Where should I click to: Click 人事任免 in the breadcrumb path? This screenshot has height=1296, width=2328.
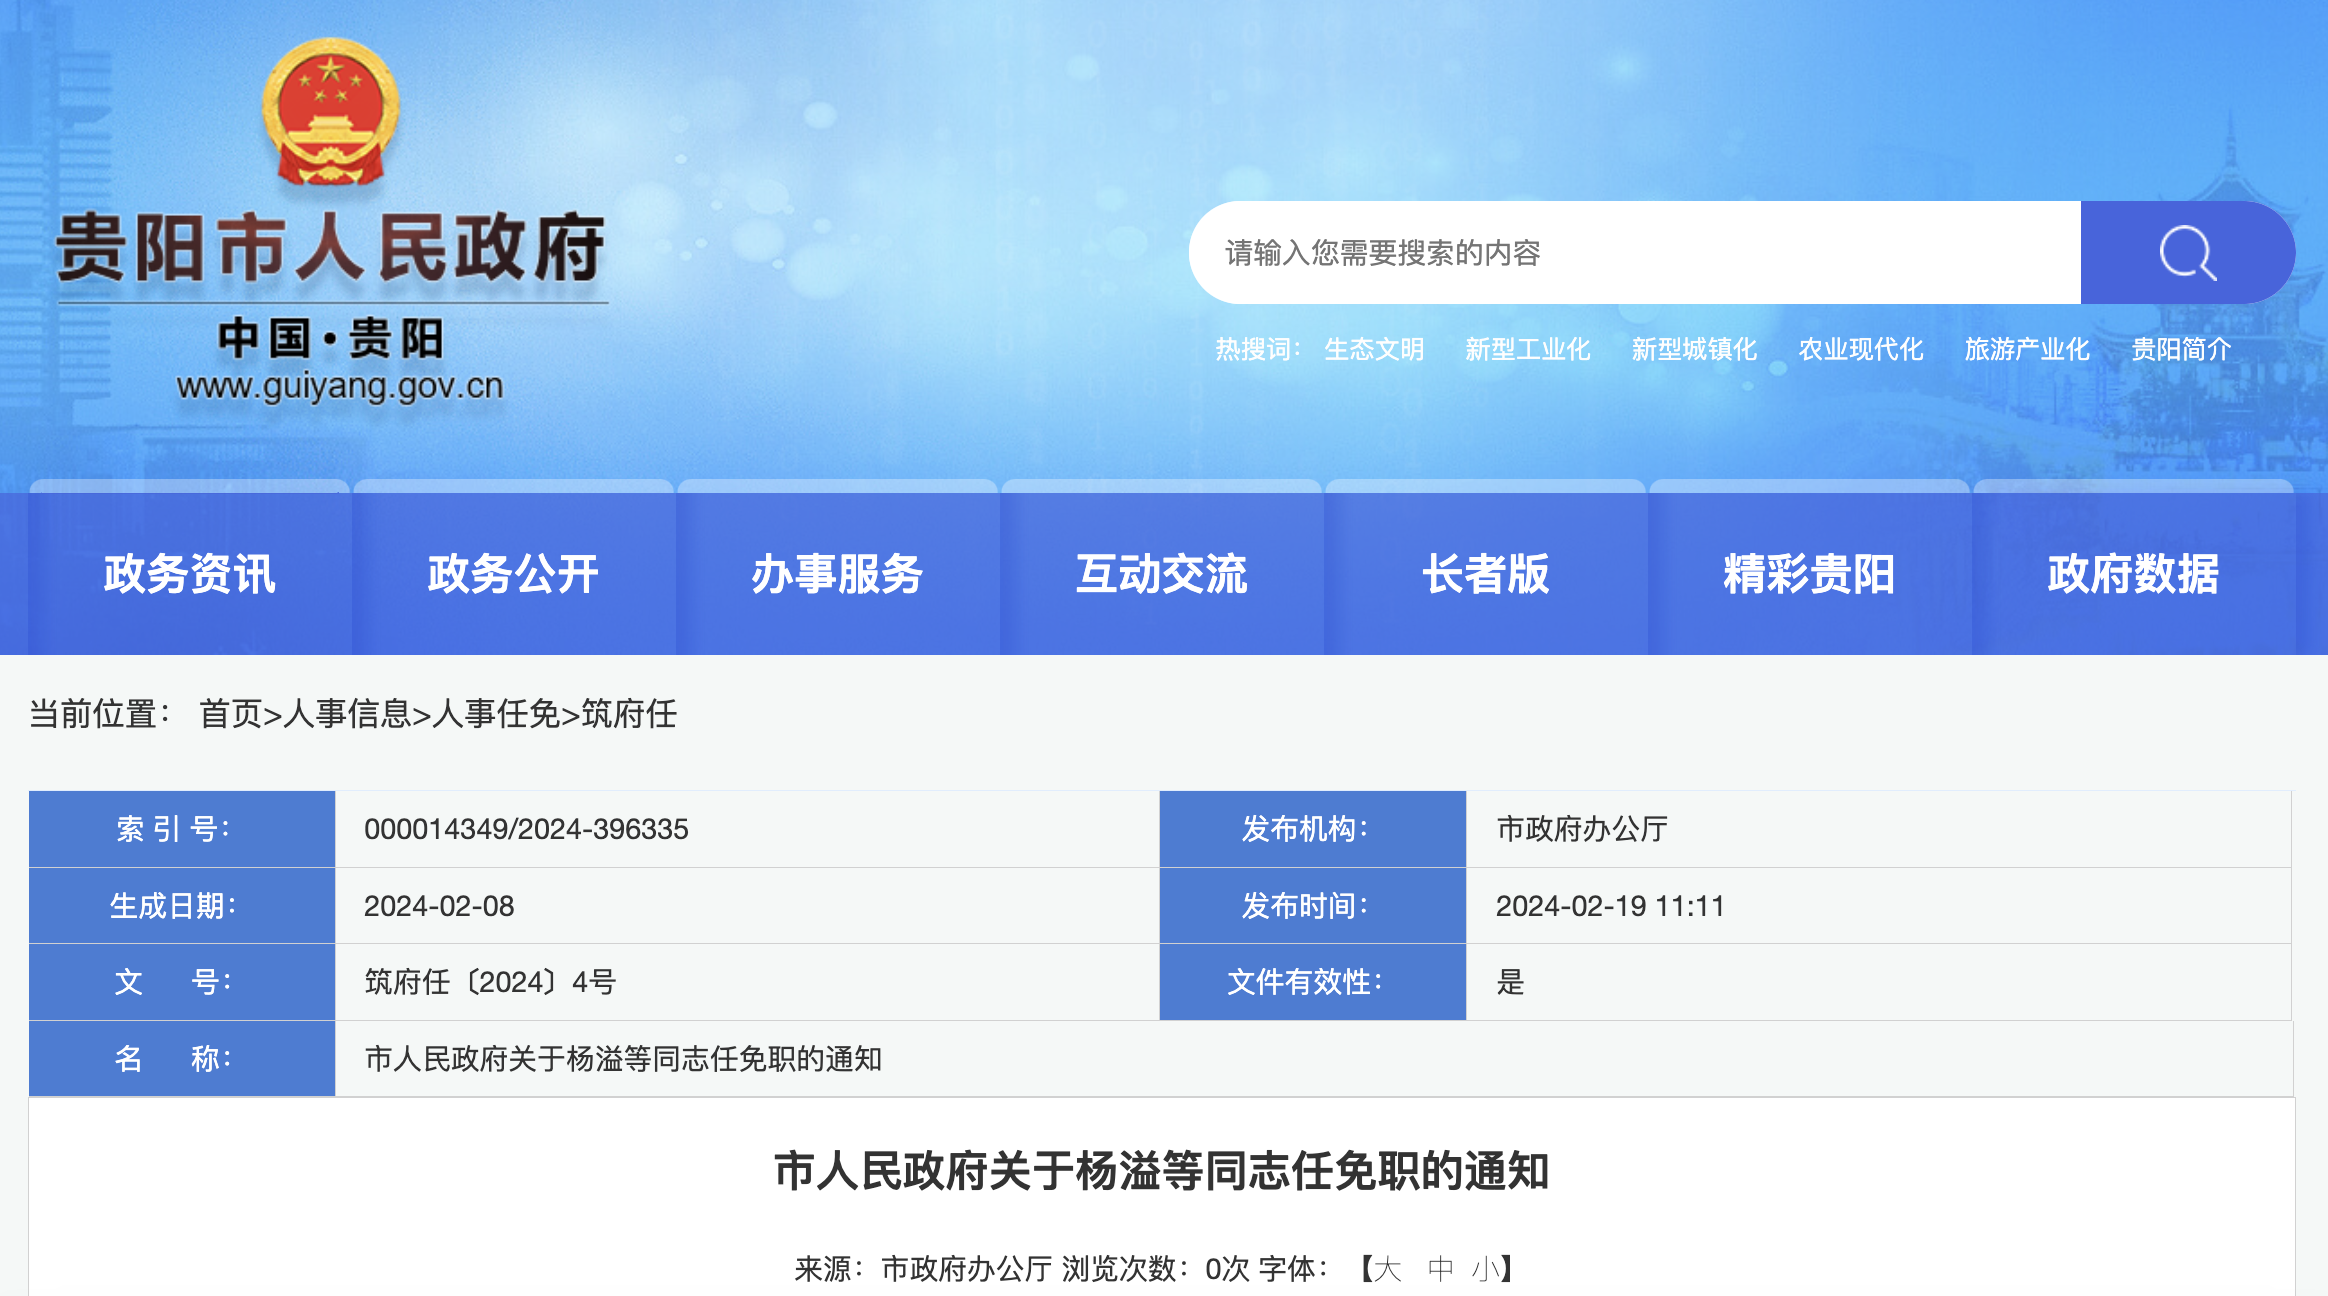[495, 714]
